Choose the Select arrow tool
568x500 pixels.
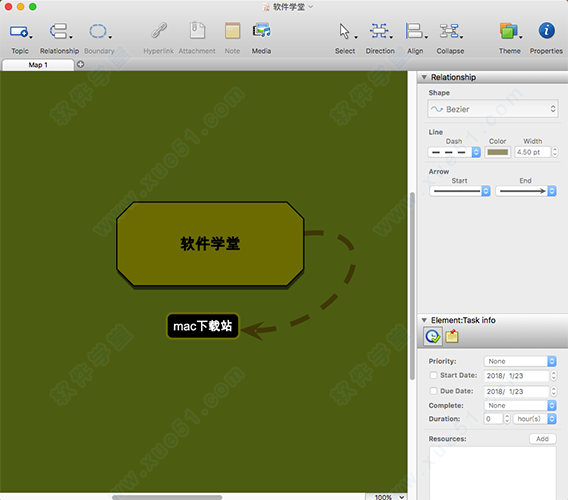coord(344,31)
